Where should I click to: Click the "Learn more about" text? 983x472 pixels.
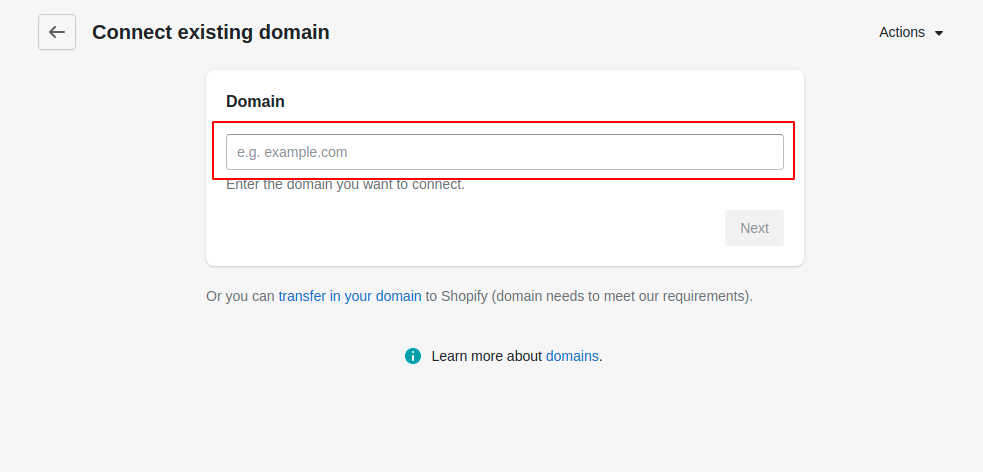pos(486,356)
